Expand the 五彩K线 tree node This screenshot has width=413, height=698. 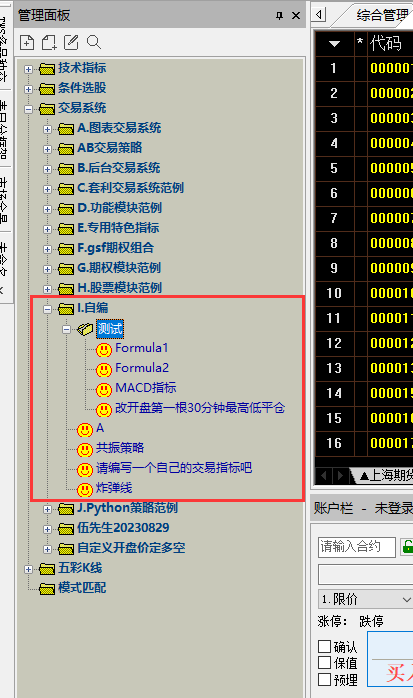coord(28,569)
